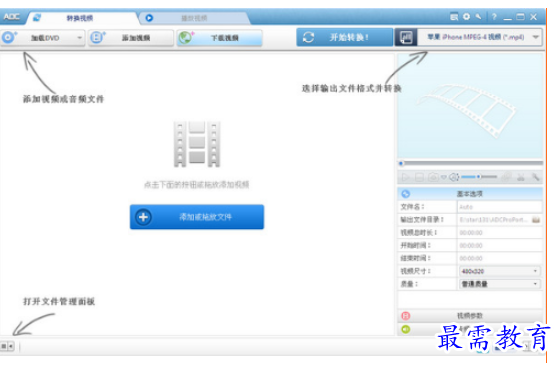Image resolution: width=559 pixels, height=369 pixels.
Task: Click the scissors trim icon
Action: pyautogui.click(x=521, y=177)
